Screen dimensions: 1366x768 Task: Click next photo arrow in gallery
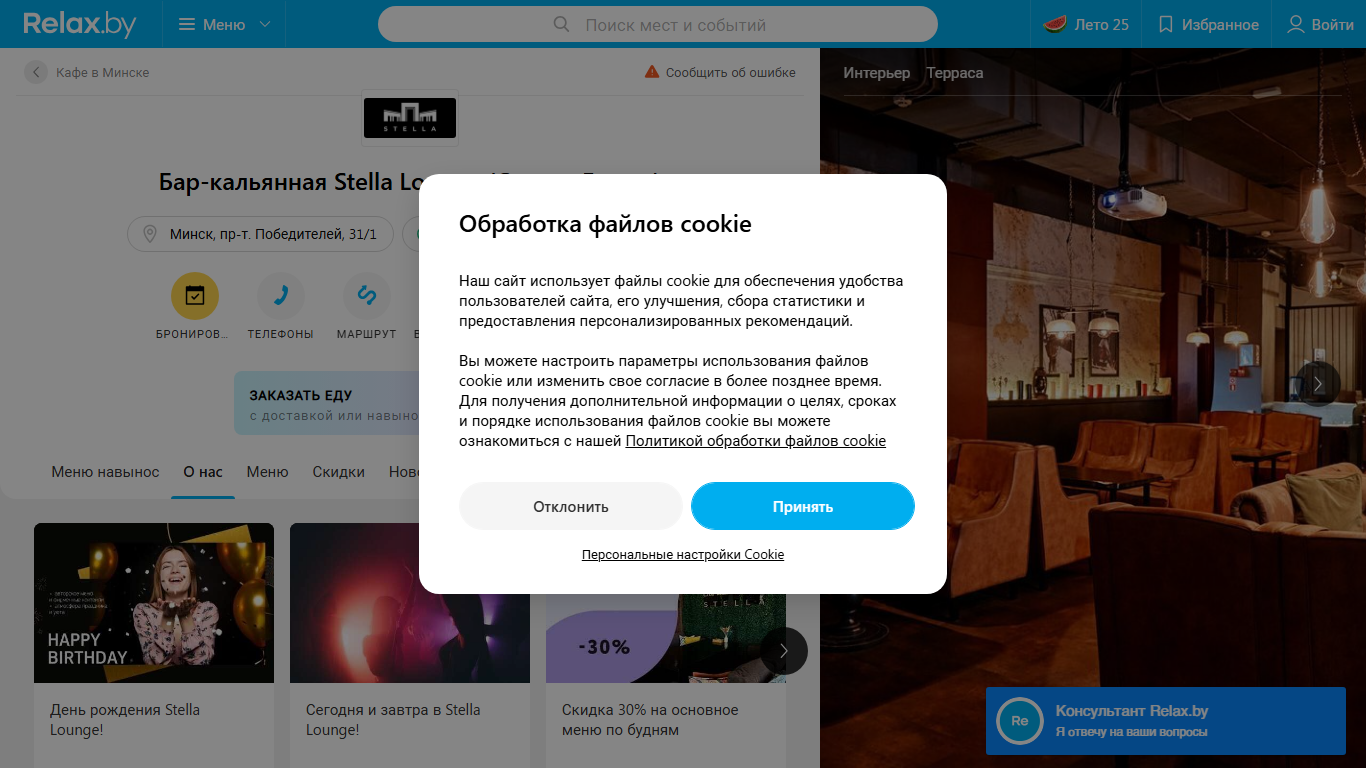[1318, 383]
